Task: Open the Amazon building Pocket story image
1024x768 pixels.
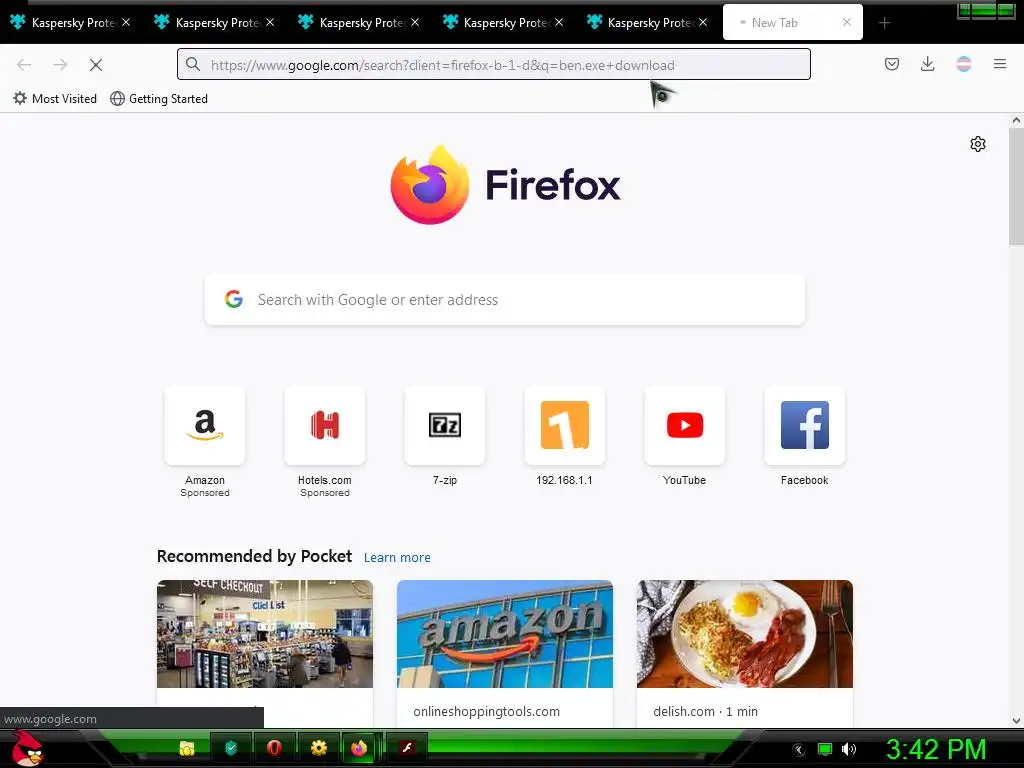Action: (x=505, y=634)
